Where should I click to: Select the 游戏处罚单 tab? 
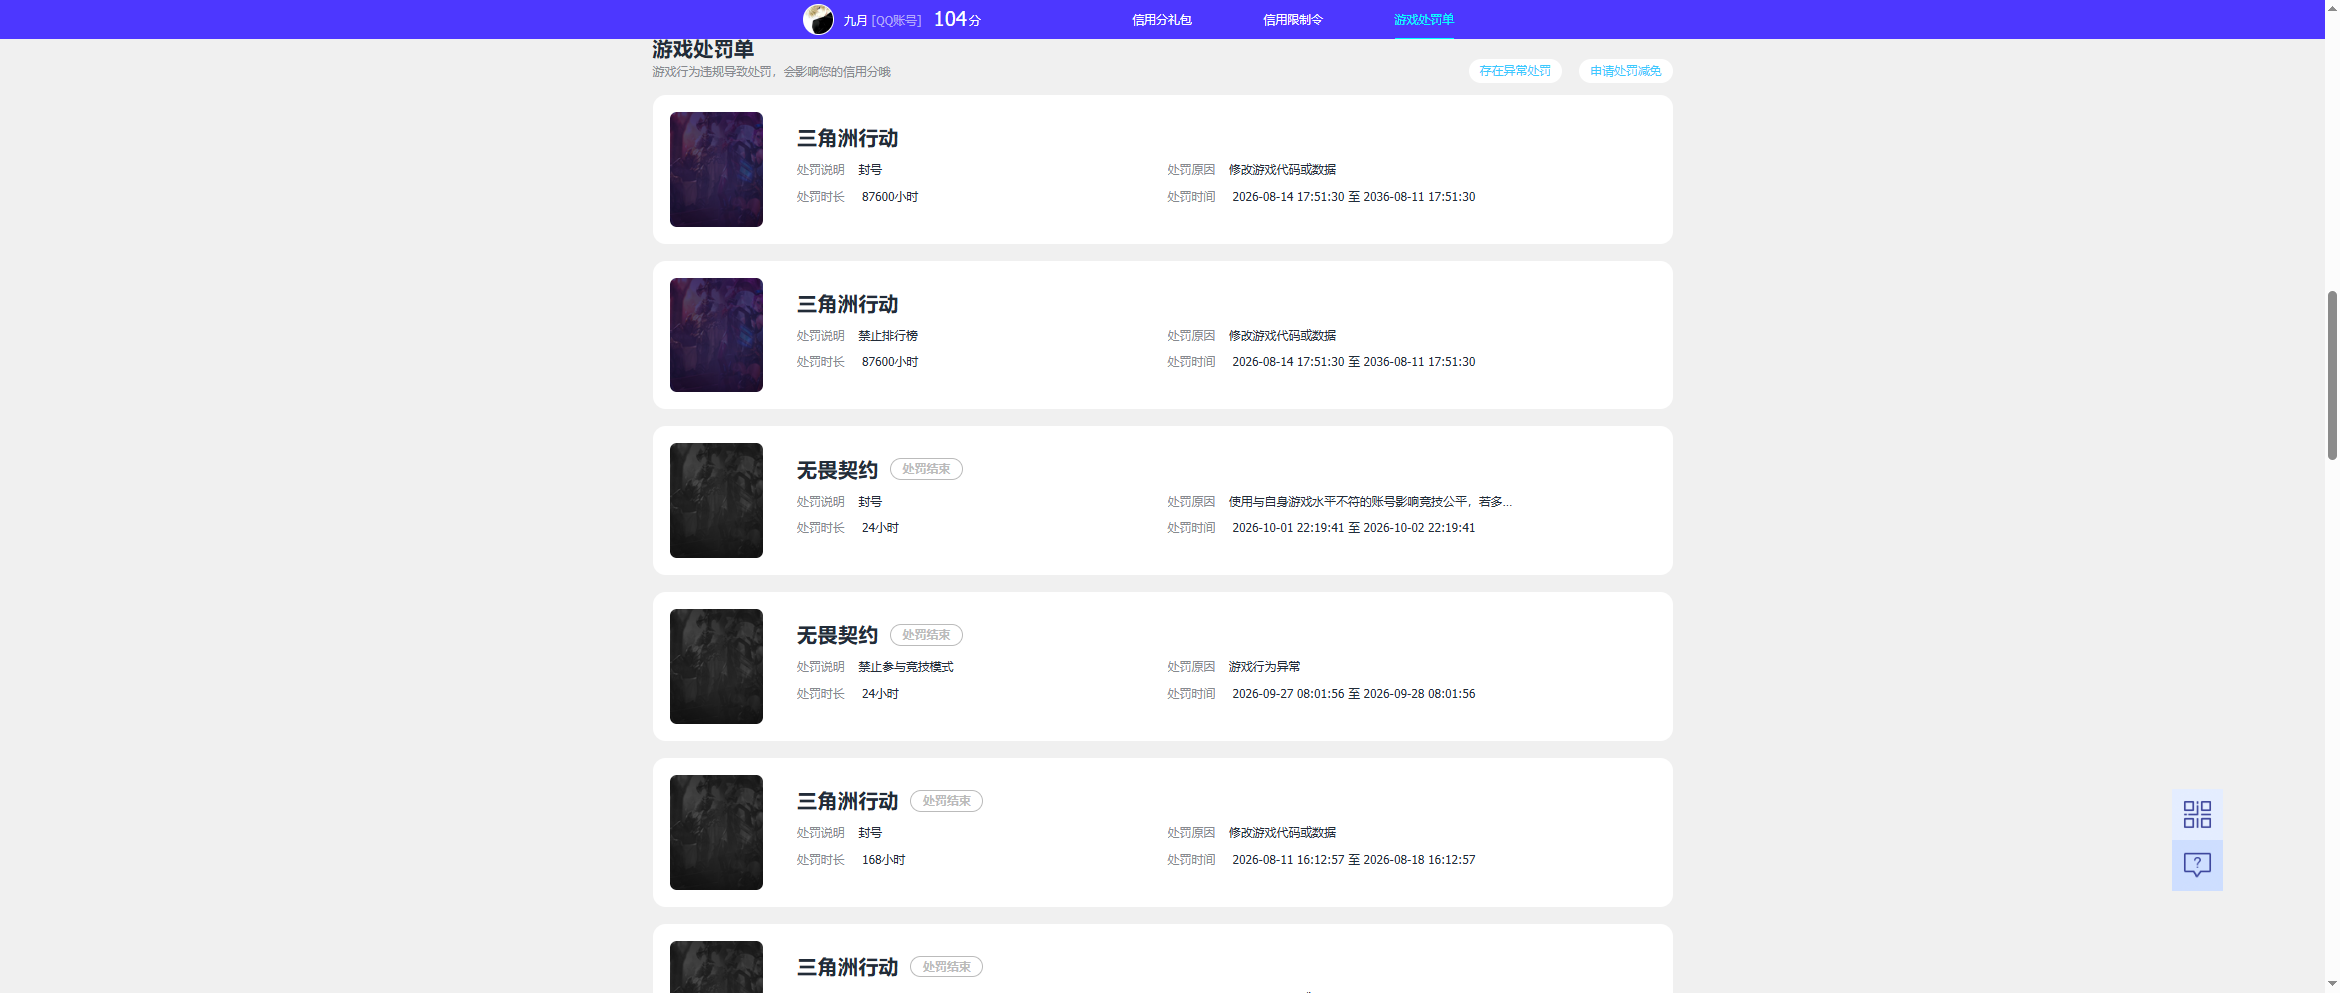tap(1424, 20)
